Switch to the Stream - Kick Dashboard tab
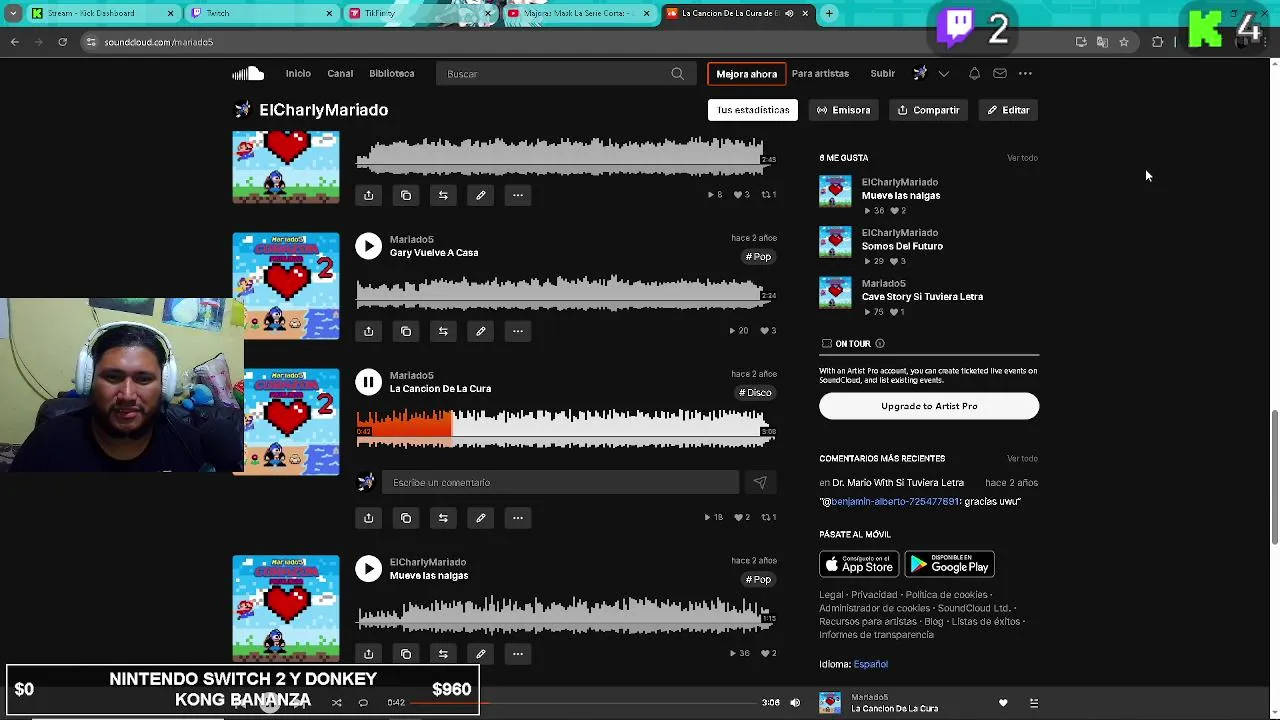This screenshot has height=720, width=1280. pyautogui.click(x=102, y=13)
